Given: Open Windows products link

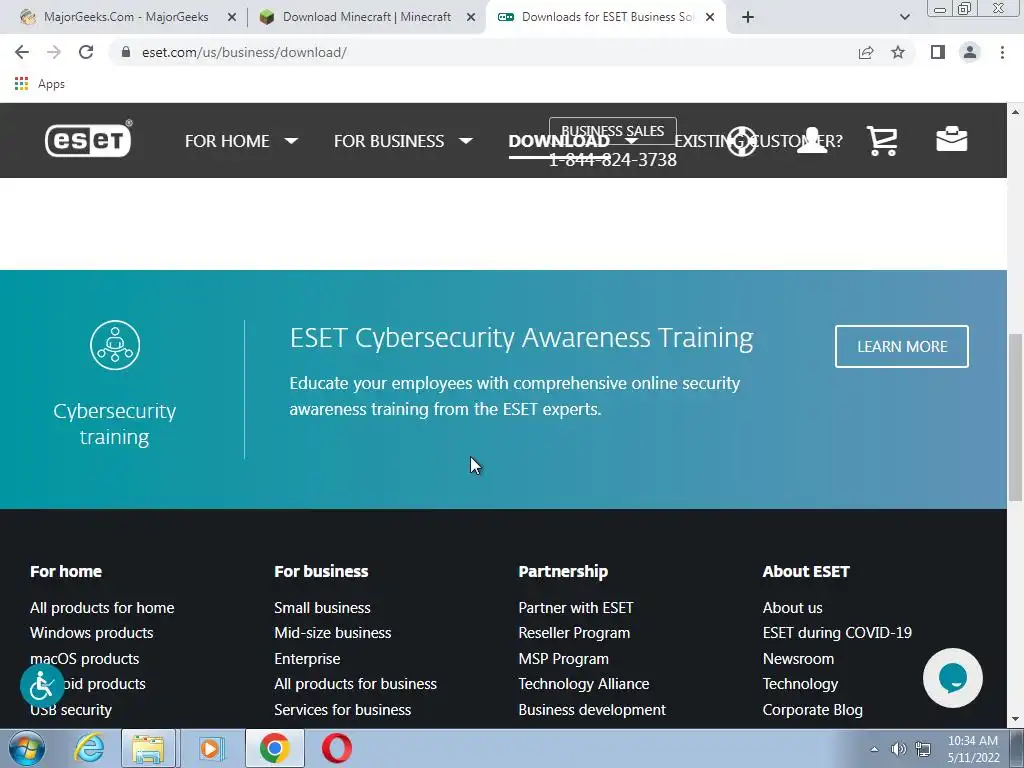Looking at the screenshot, I should [91, 633].
